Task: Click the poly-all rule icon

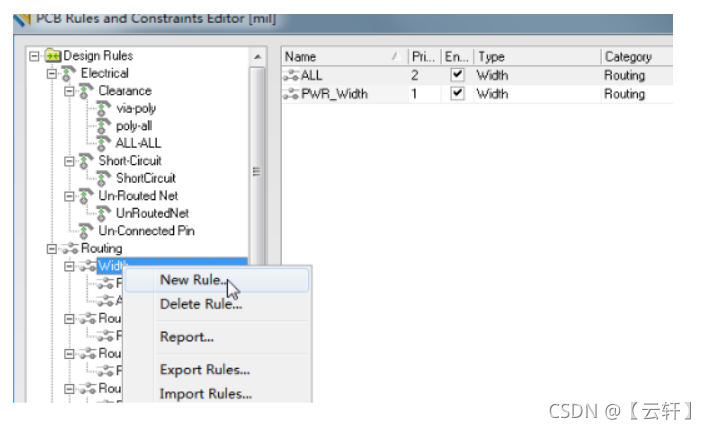Action: point(104,126)
